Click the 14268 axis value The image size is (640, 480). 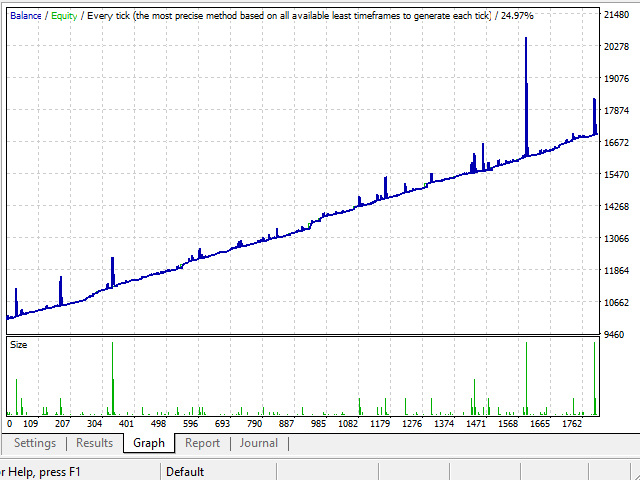click(617, 207)
